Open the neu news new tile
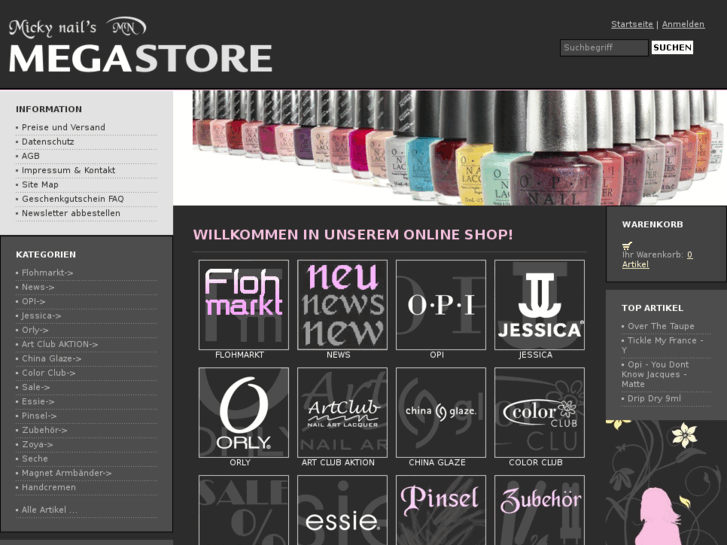Image resolution: width=727 pixels, height=545 pixels. 342,305
